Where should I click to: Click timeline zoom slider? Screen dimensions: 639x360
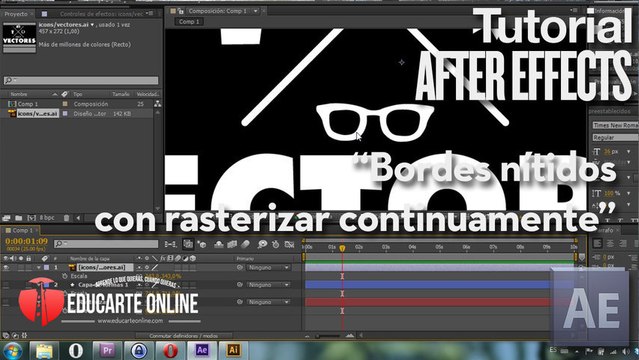coord(328,336)
